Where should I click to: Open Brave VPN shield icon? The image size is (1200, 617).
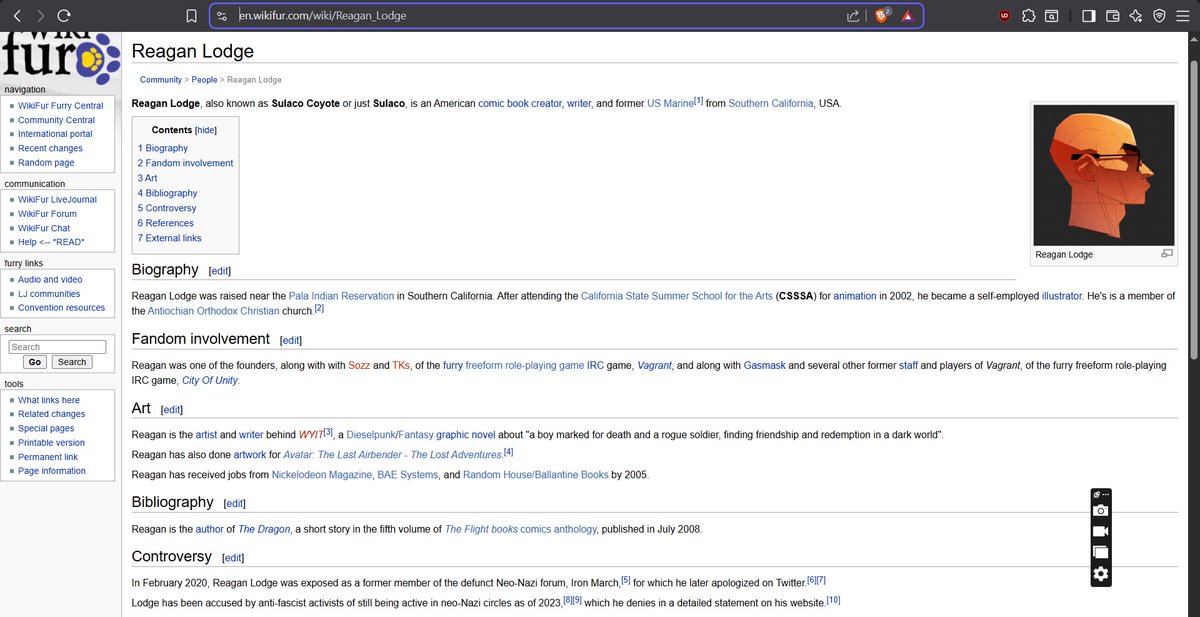[x=1159, y=16]
